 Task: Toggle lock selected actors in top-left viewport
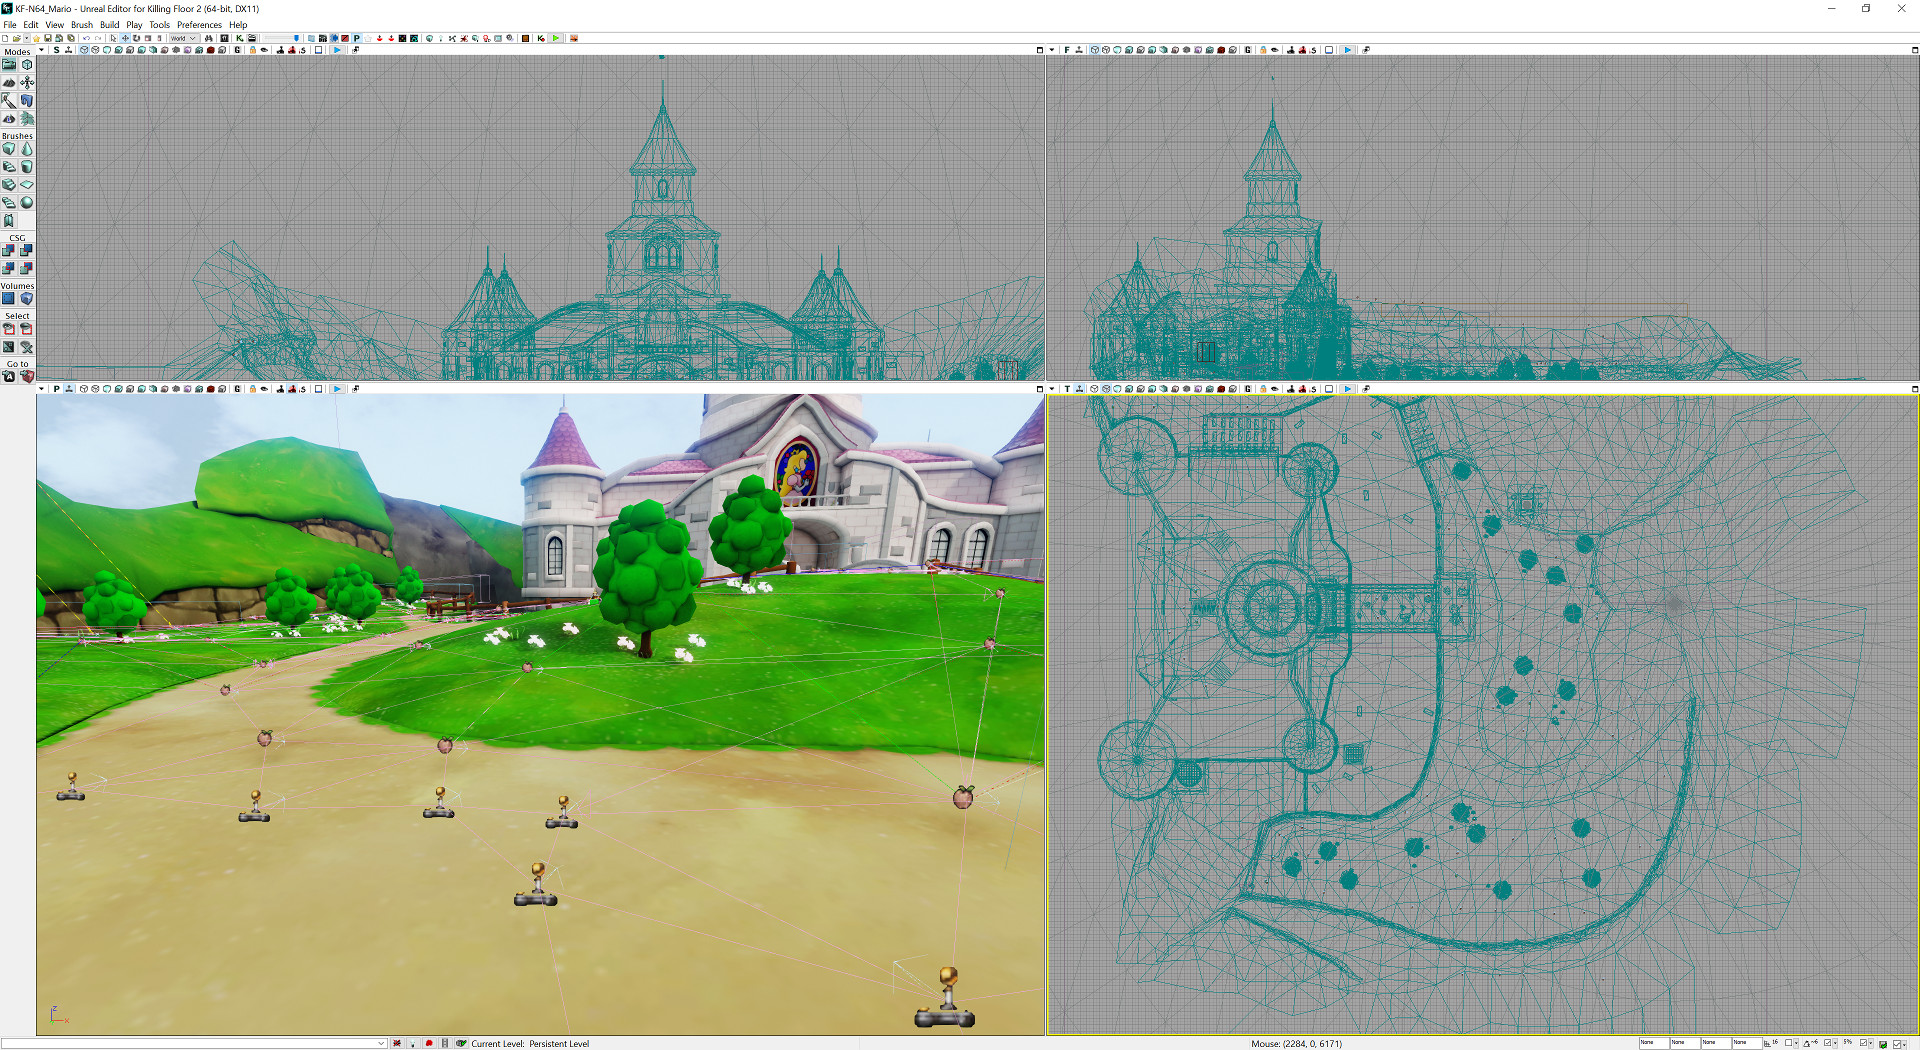(252, 50)
